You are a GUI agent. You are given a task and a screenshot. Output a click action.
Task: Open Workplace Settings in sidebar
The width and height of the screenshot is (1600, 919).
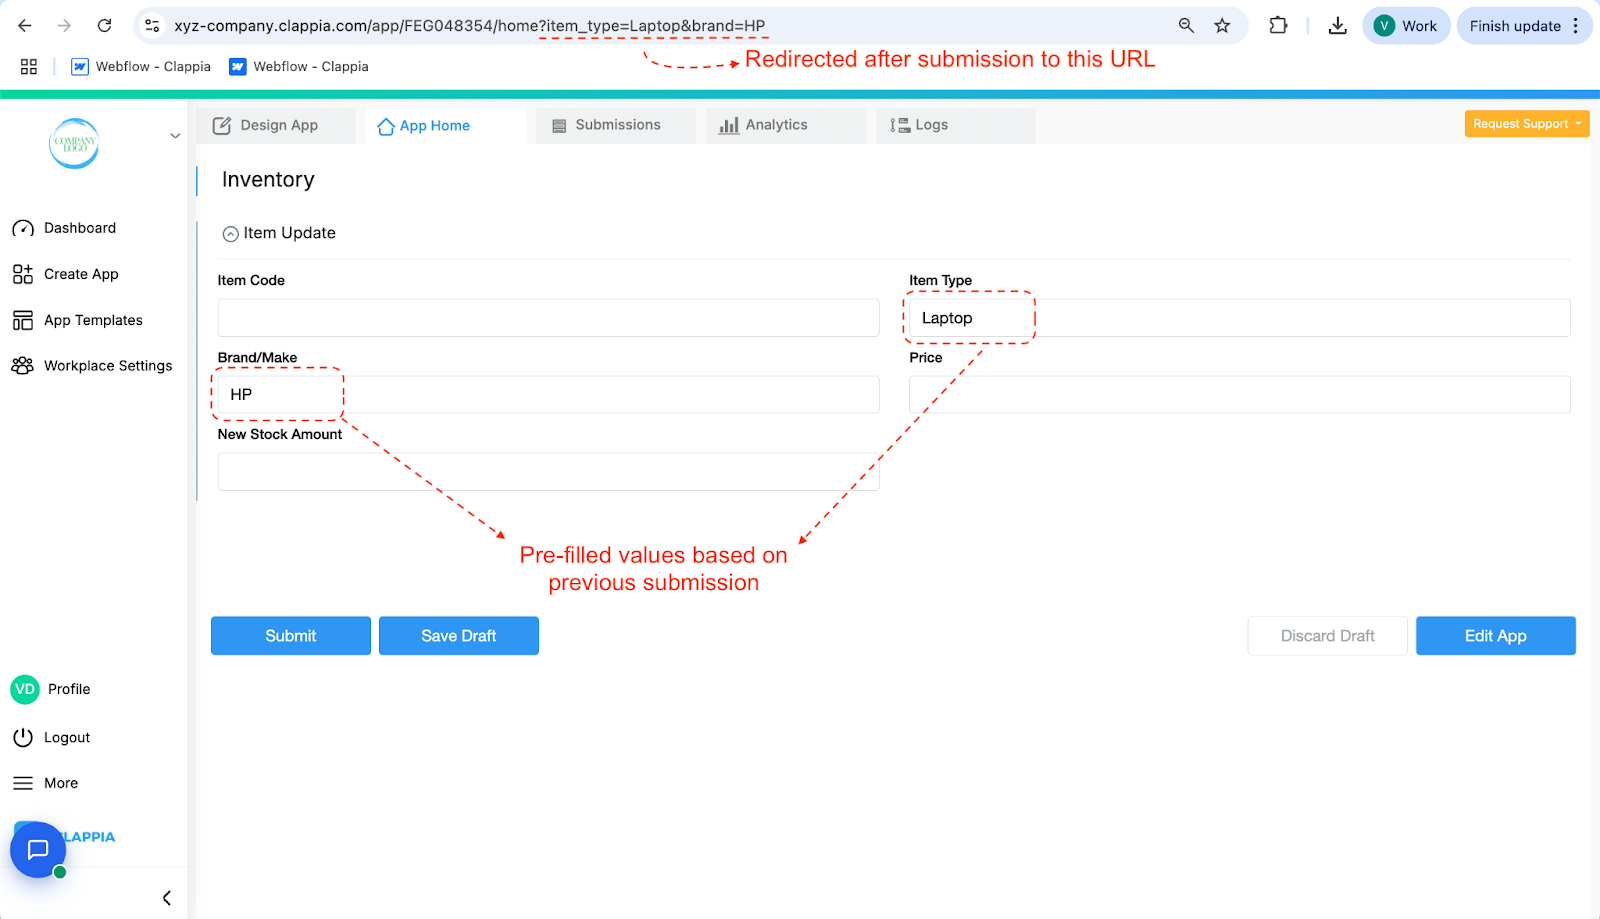pos(108,366)
